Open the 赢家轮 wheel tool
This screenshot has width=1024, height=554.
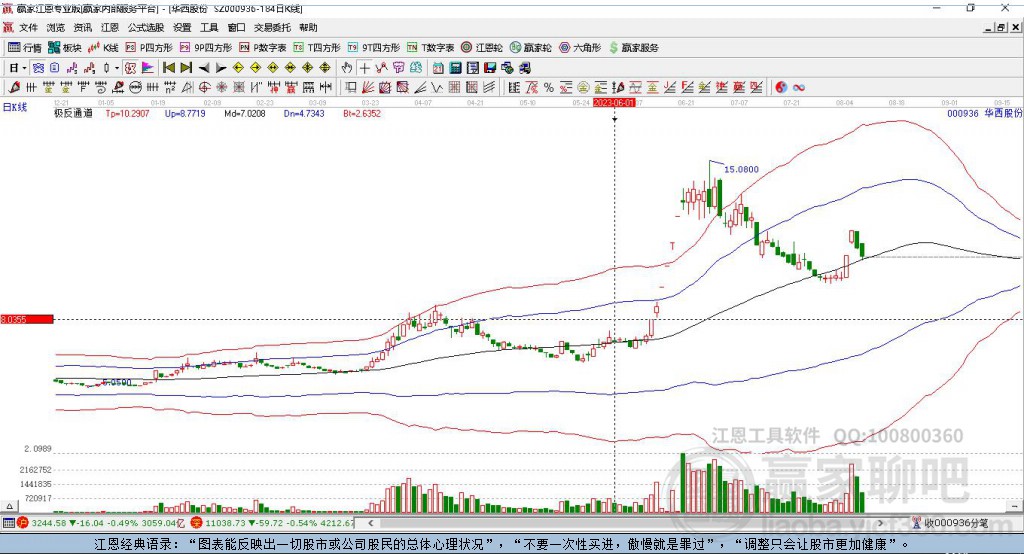530,48
